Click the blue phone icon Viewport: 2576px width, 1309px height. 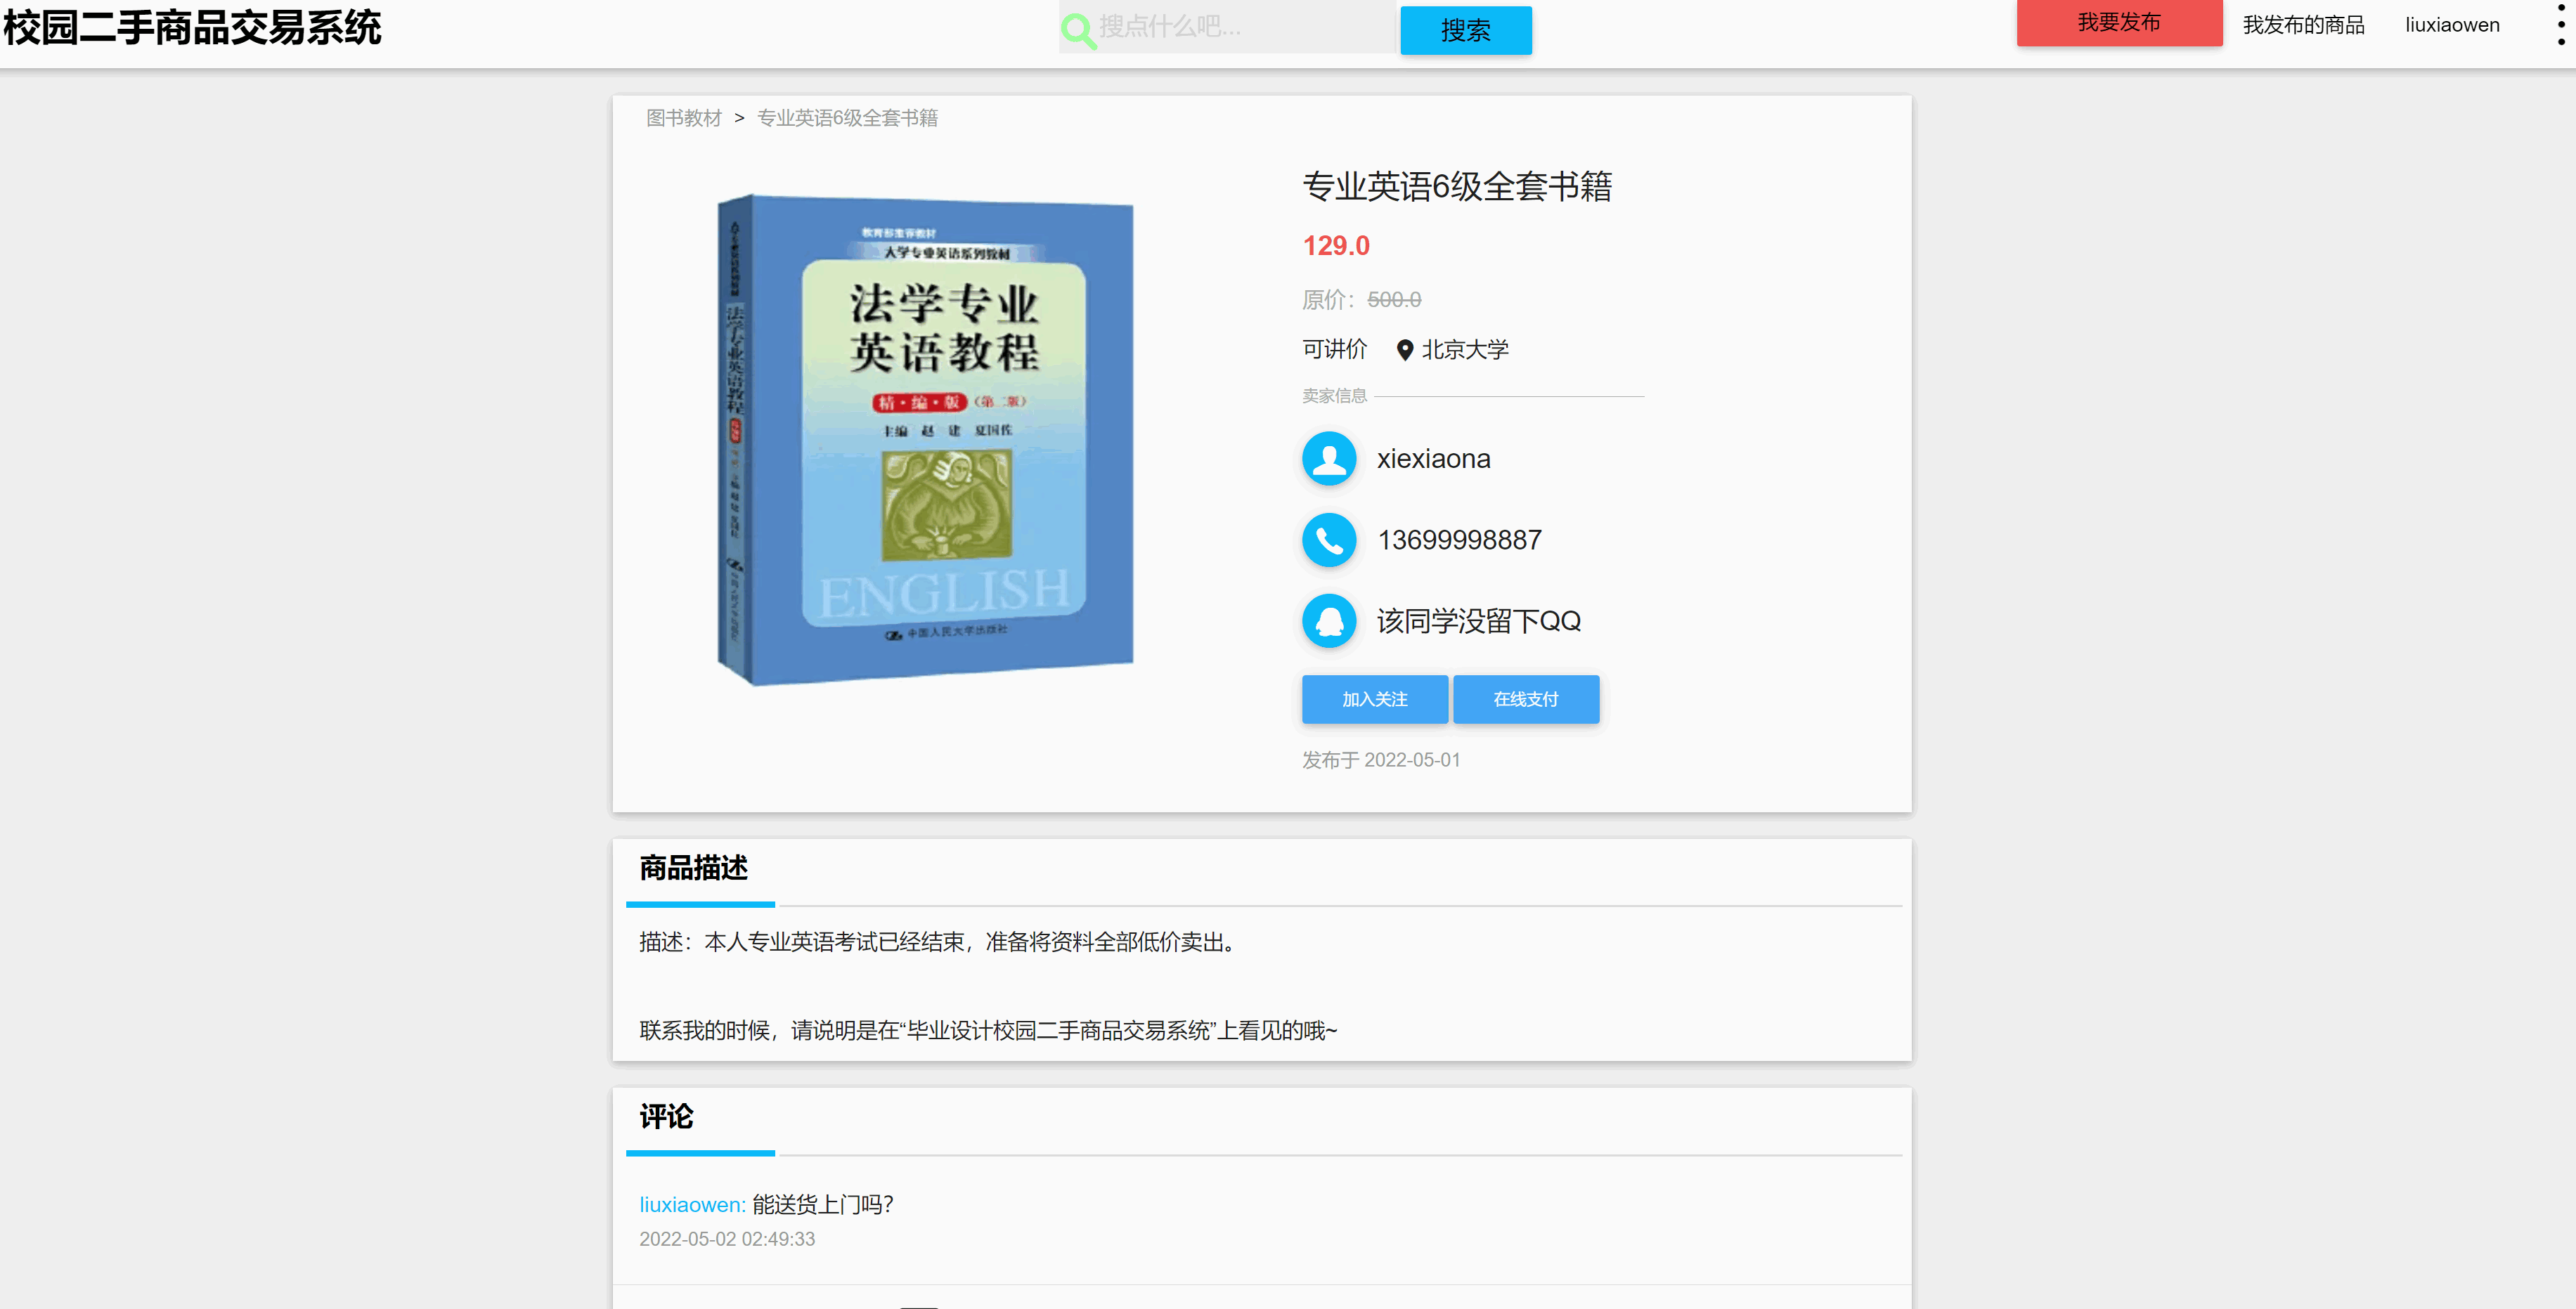pos(1329,540)
